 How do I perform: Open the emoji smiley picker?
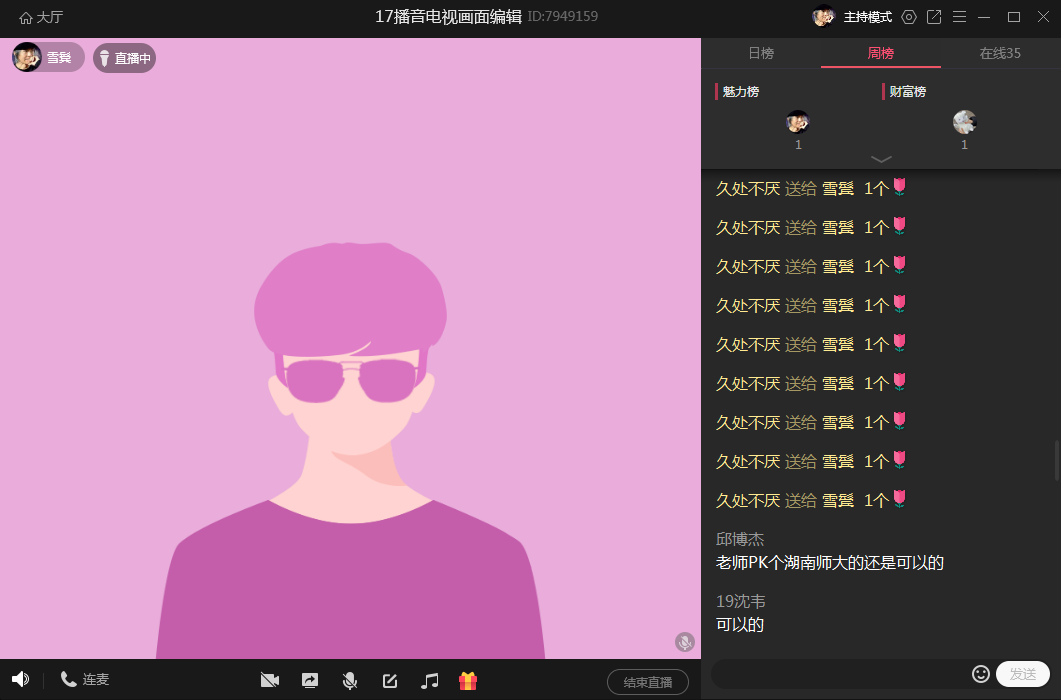click(981, 674)
